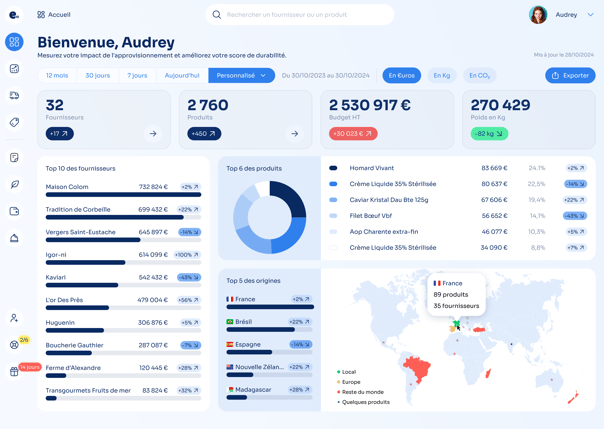
Task: Select the En €uros unit toggle
Action: point(401,75)
